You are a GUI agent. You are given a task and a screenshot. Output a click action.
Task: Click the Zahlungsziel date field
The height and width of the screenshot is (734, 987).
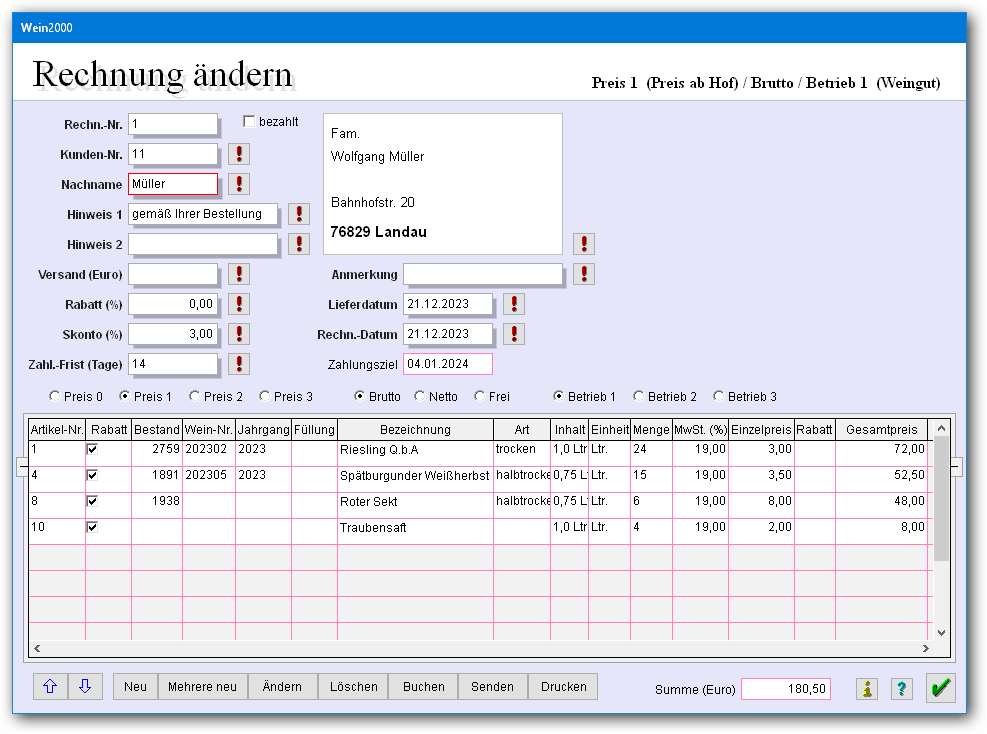[x=448, y=364]
